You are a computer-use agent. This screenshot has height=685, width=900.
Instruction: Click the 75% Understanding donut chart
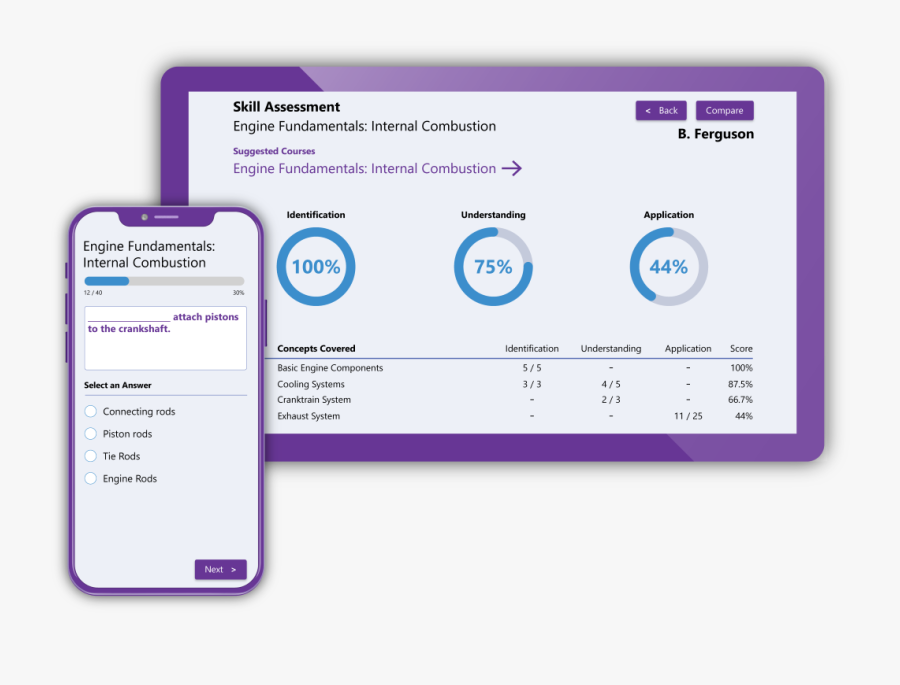[493, 267]
